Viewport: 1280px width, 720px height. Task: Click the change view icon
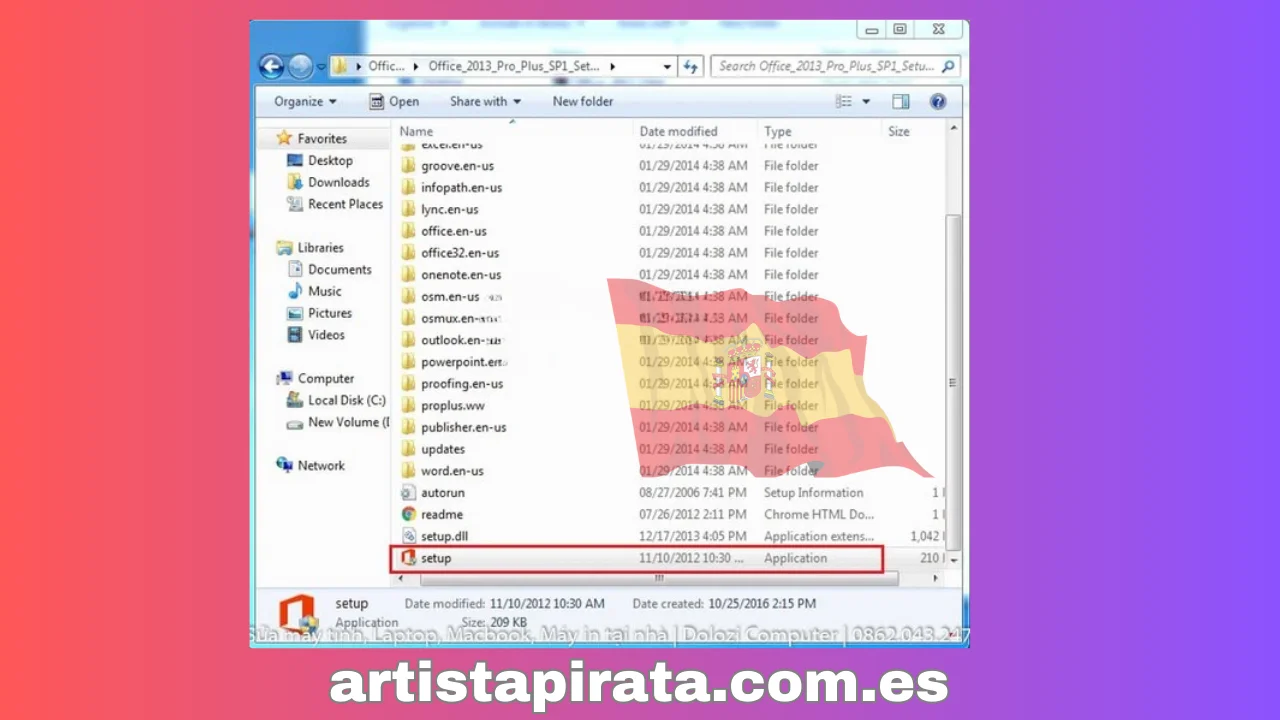click(844, 101)
